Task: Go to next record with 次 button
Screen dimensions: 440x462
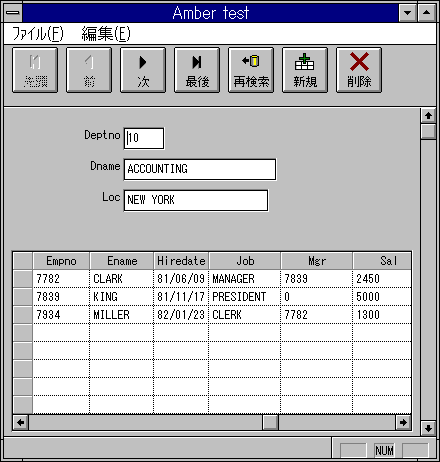Action: [143, 70]
